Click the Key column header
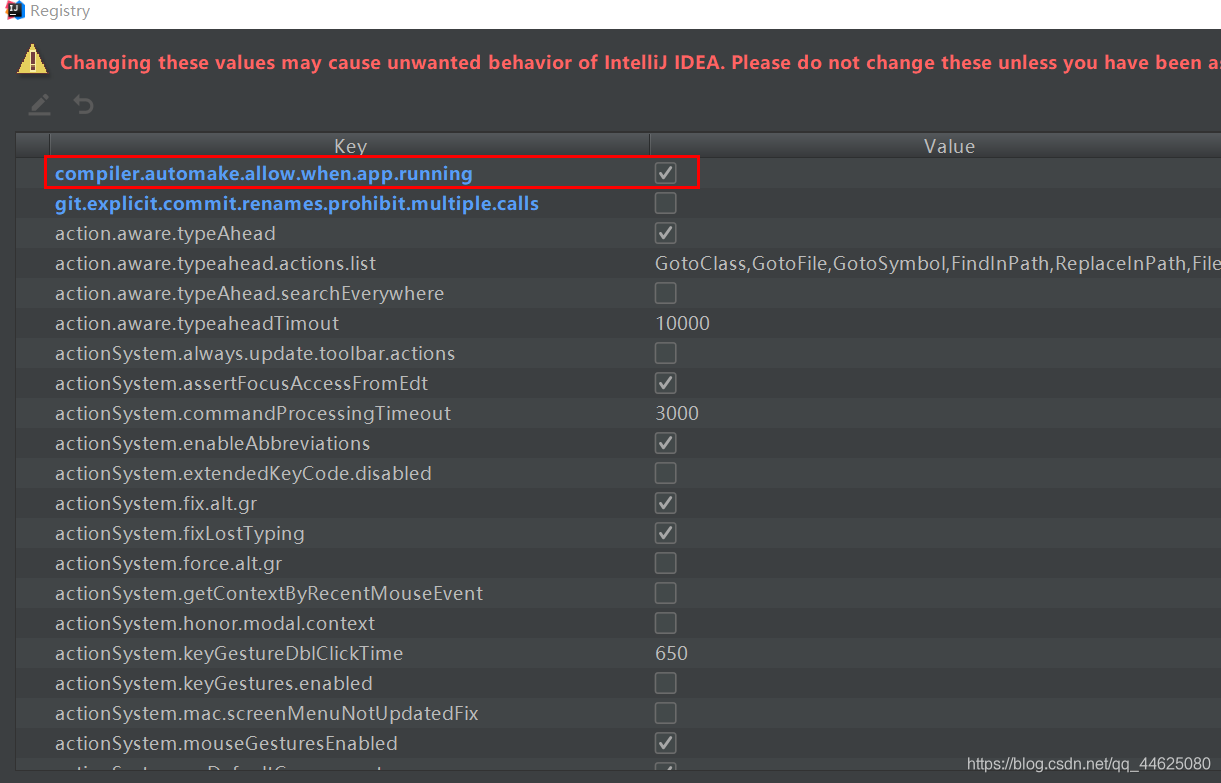 click(x=350, y=146)
